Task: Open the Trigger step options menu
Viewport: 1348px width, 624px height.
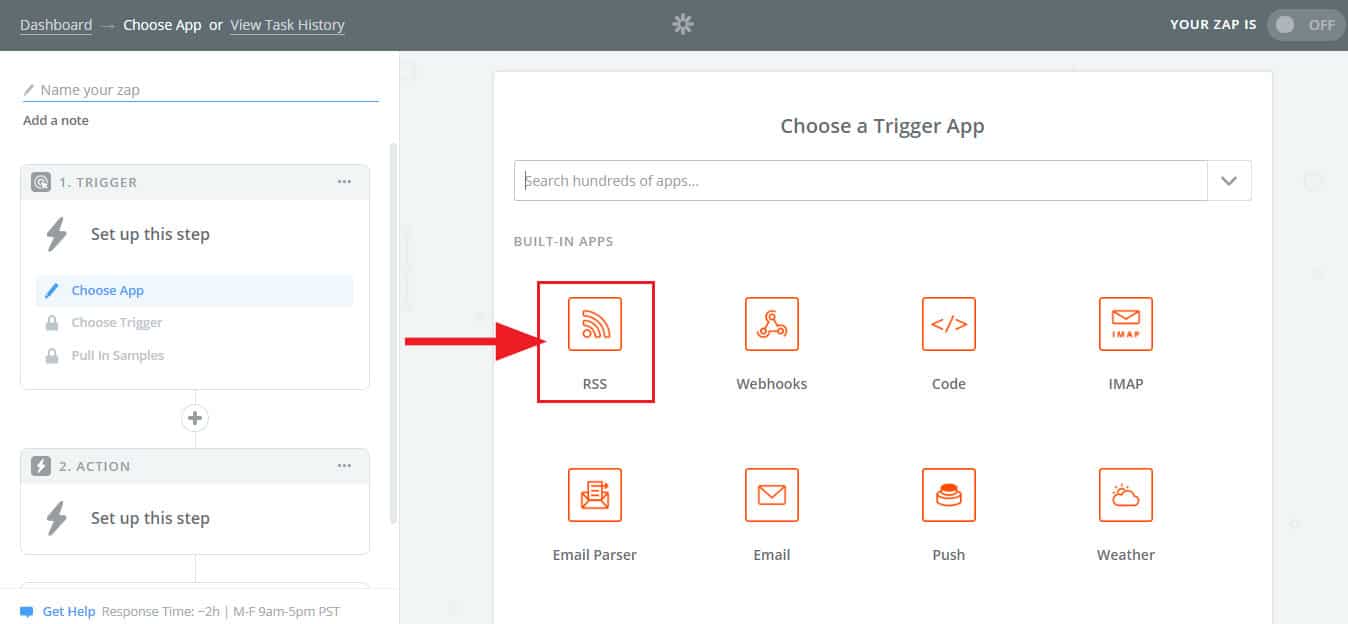Action: tap(344, 182)
